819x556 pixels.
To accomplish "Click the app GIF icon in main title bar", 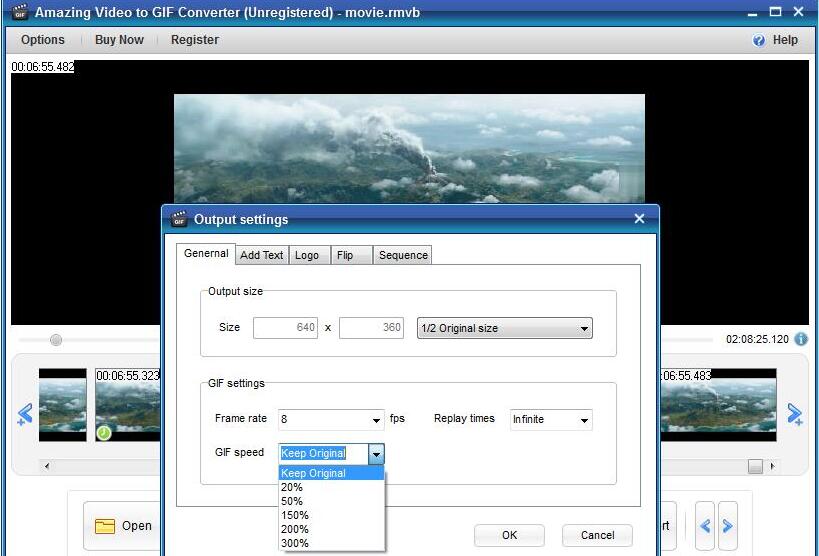I will [x=20, y=11].
